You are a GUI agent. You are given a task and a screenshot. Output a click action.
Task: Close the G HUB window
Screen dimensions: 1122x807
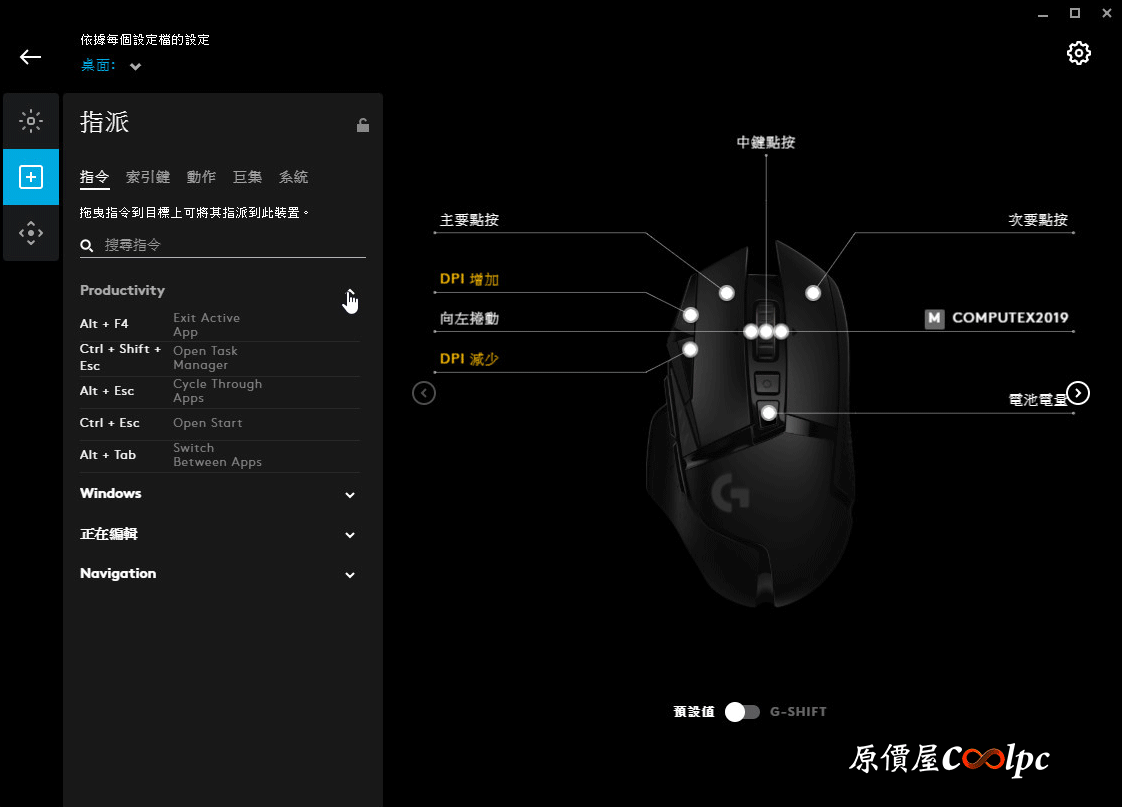click(x=1107, y=13)
